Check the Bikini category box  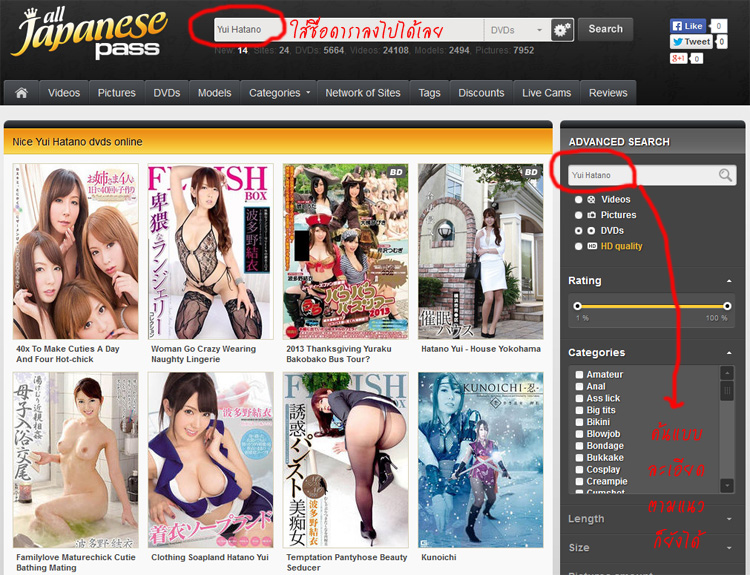tap(579, 422)
